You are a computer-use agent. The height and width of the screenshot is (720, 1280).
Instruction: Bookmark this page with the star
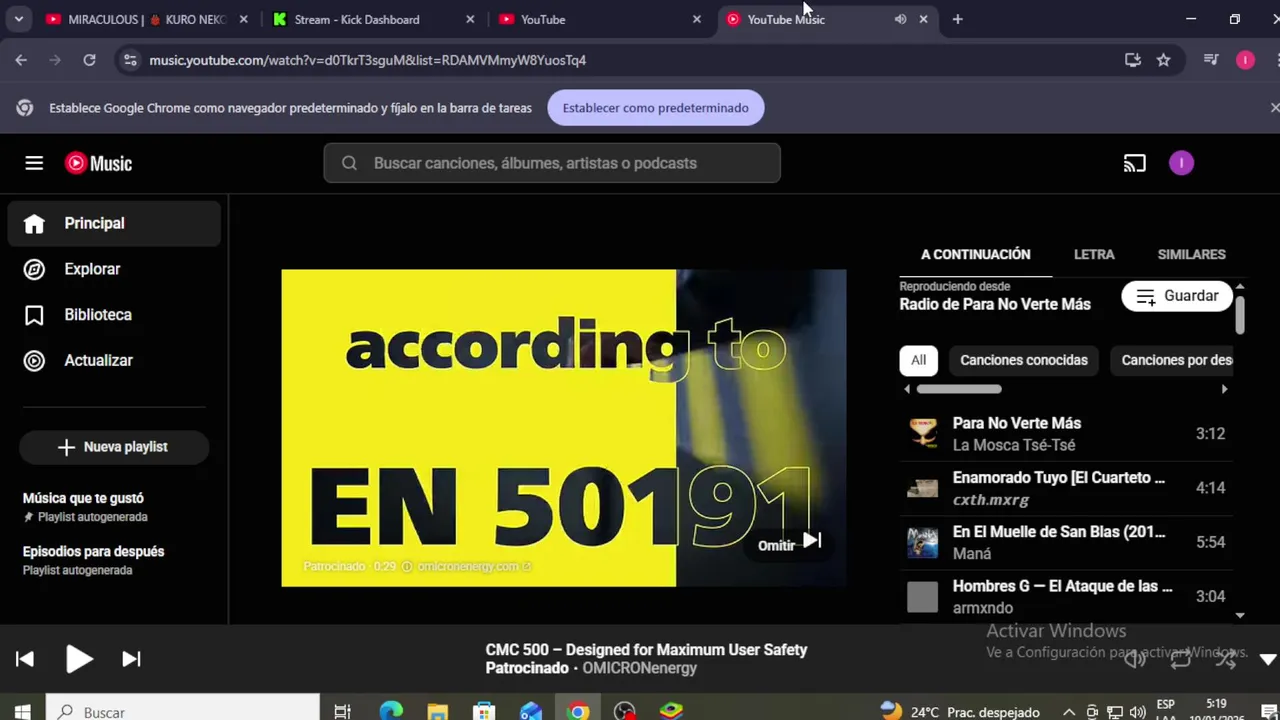pyautogui.click(x=1163, y=60)
